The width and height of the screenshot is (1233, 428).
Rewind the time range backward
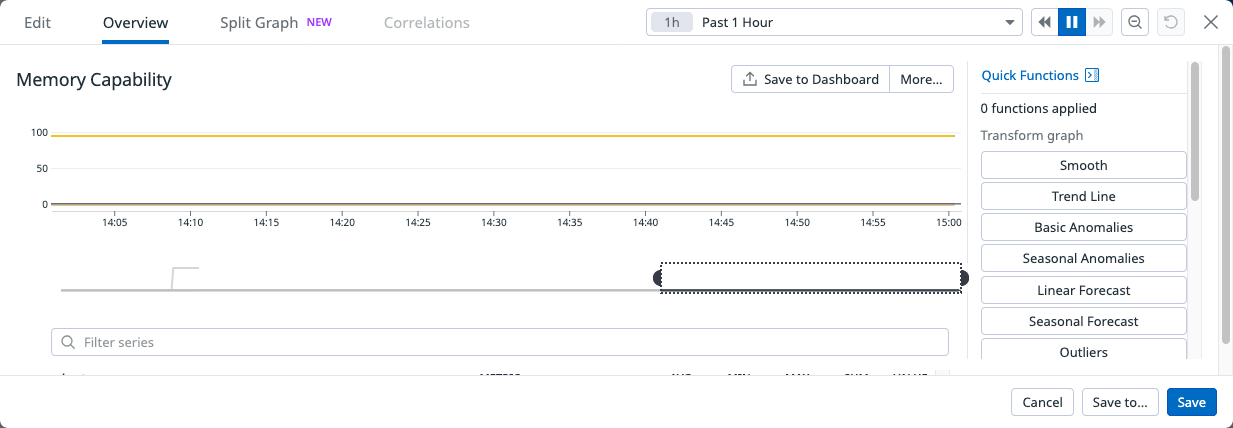(x=1044, y=22)
